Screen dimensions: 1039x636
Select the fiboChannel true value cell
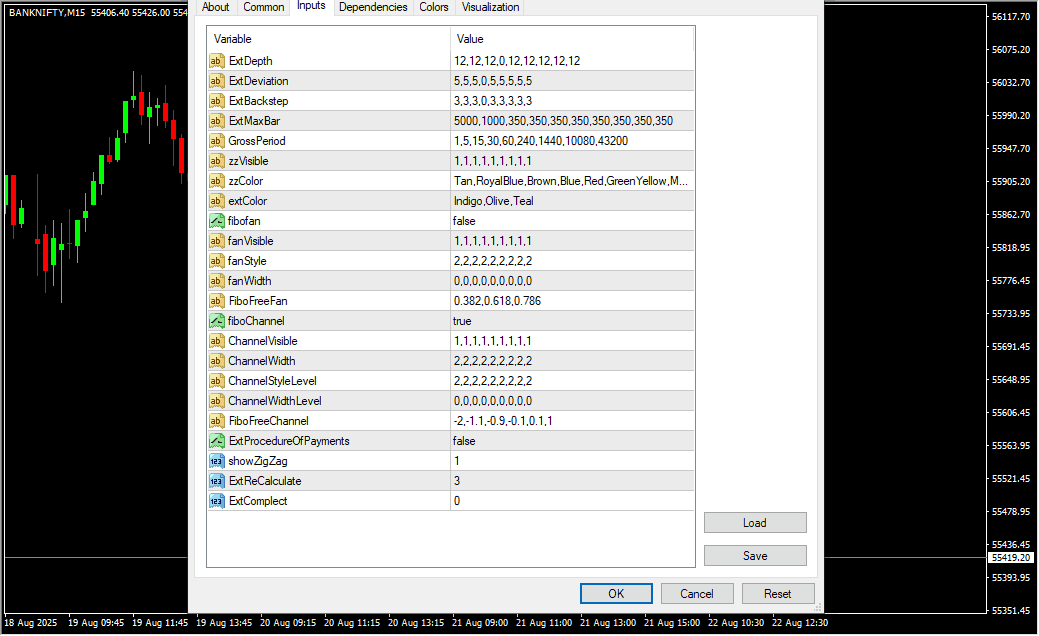point(571,321)
